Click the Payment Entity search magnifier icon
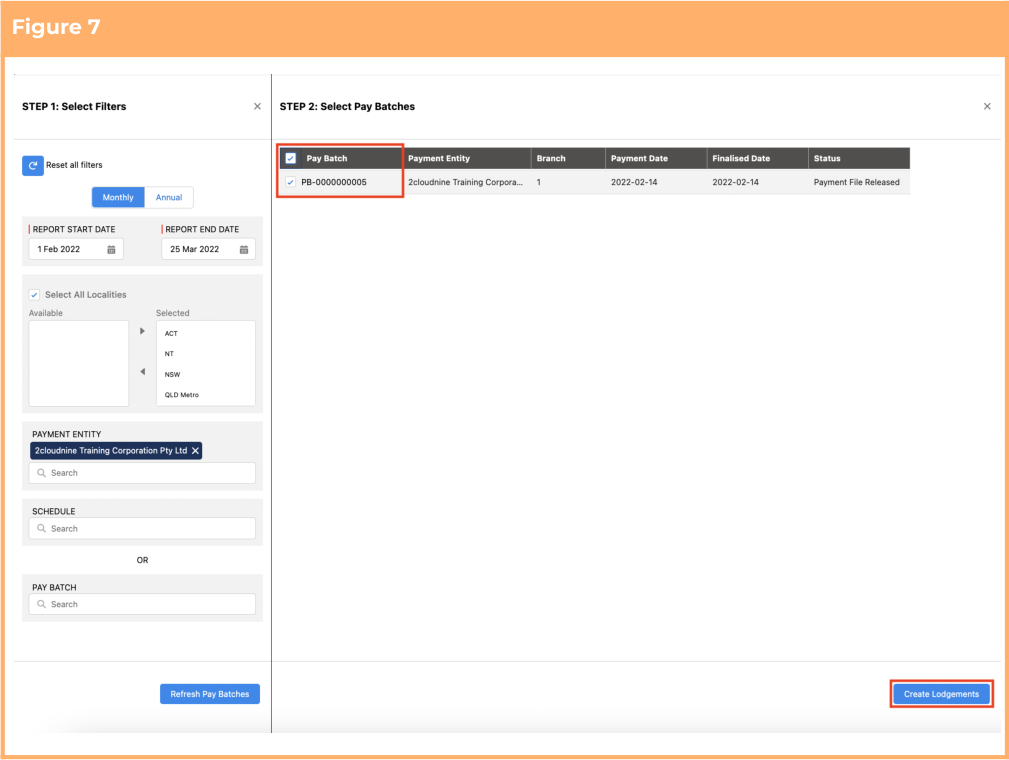 point(41,473)
